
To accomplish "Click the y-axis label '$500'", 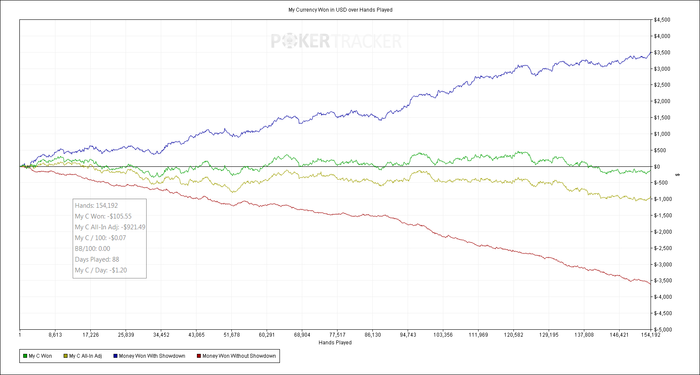I will (660, 150).
